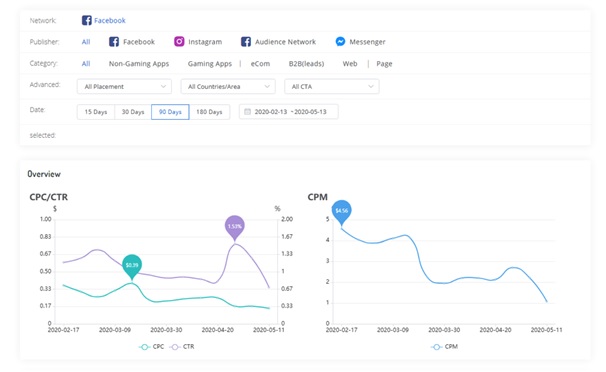606x372 pixels.
Task: Select the 180 Days range
Action: pos(209,112)
